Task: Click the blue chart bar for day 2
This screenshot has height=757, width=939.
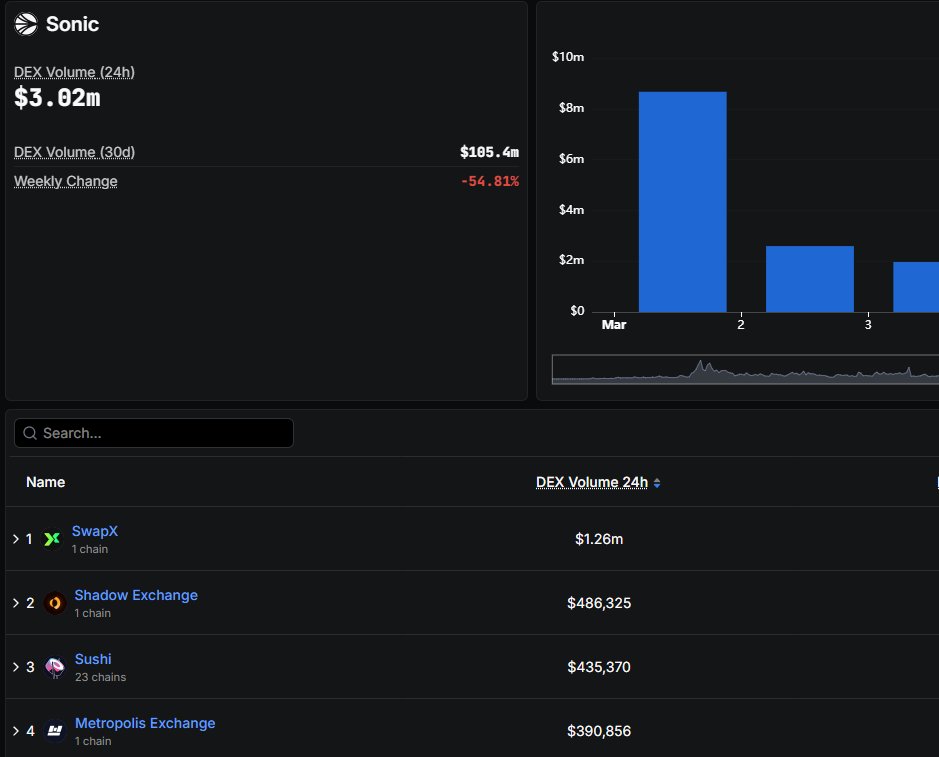Action: pyautogui.click(x=810, y=279)
